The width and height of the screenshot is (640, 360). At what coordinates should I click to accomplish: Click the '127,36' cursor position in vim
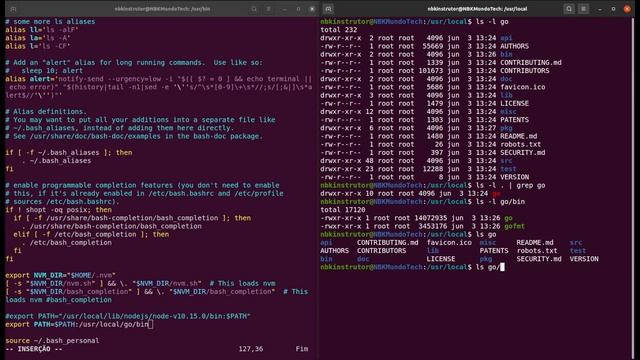[251, 349]
